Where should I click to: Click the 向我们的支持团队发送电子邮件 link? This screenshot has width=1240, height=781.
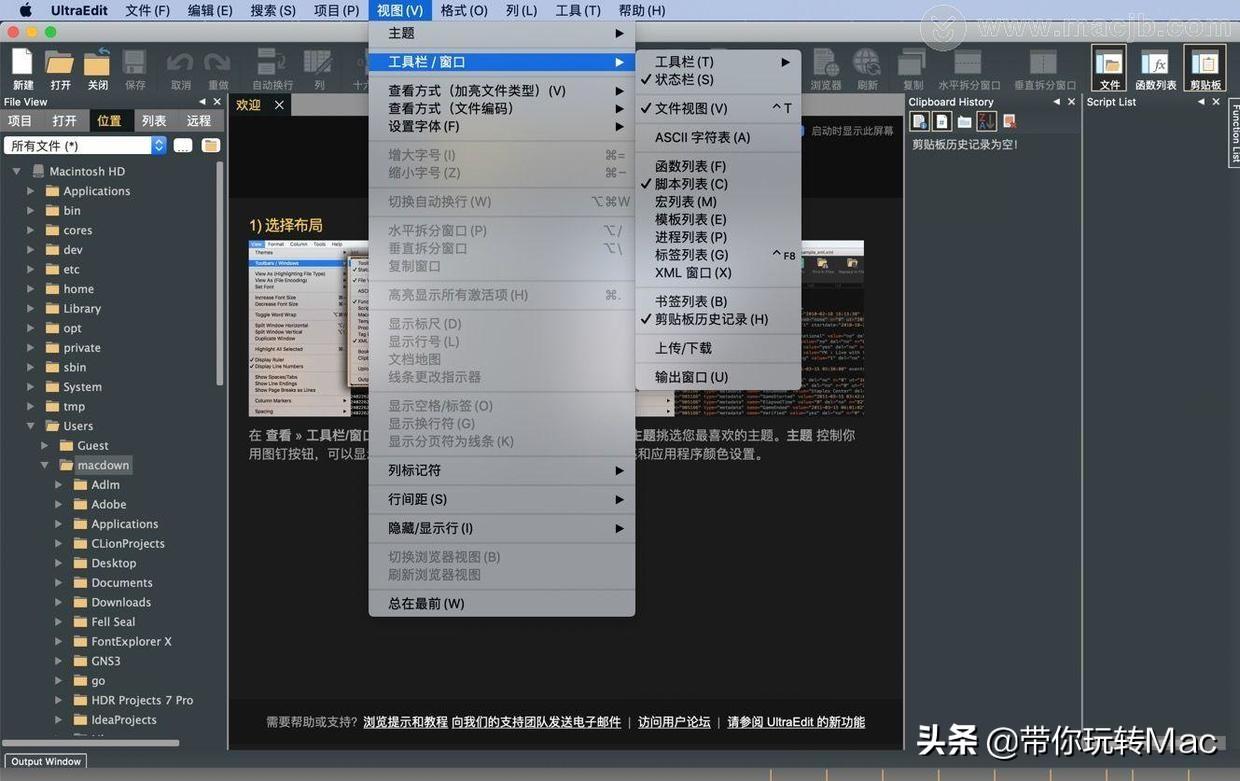[x=536, y=722]
